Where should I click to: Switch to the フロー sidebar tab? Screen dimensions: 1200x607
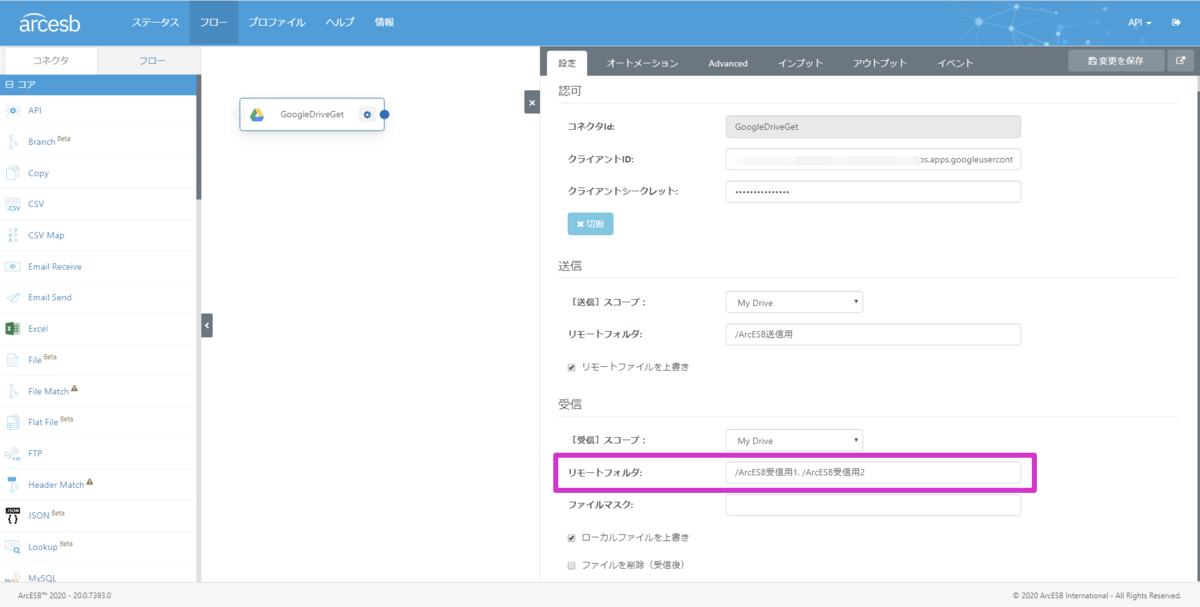click(152, 61)
